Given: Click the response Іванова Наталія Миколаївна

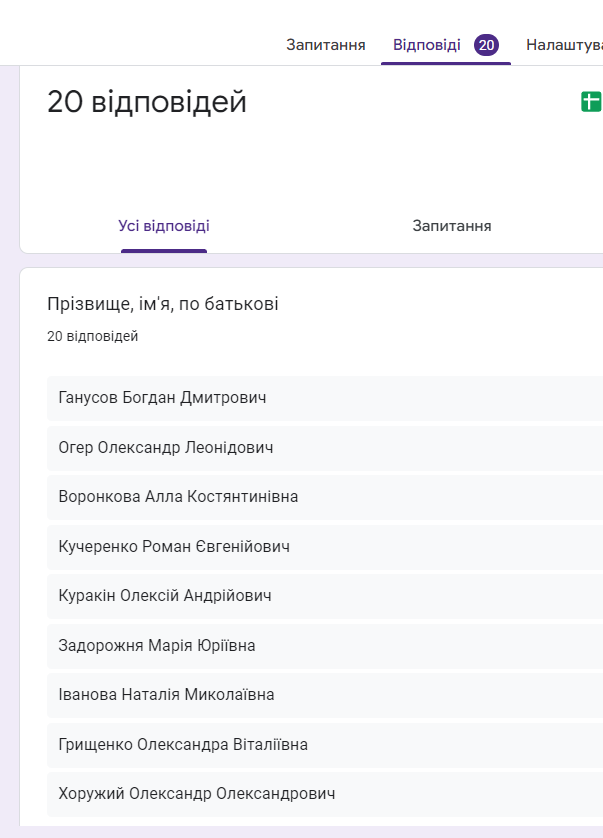Looking at the screenshot, I should [166, 695].
